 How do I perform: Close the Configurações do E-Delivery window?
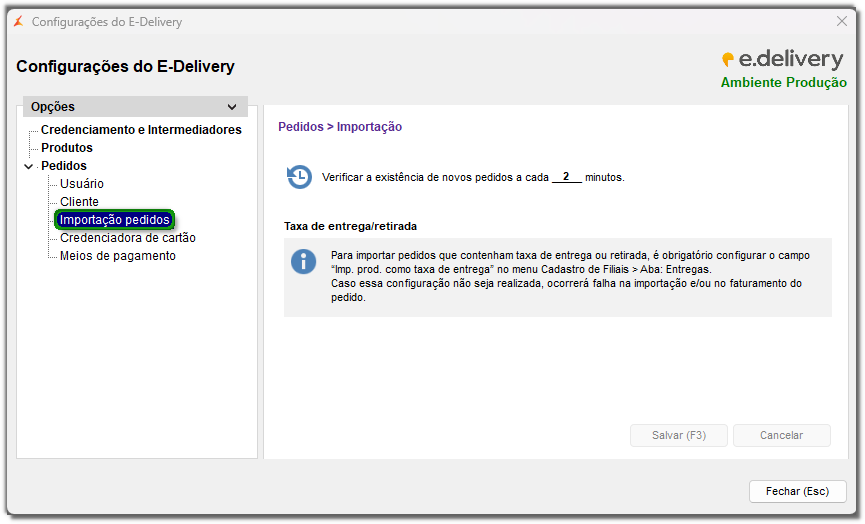(841, 21)
